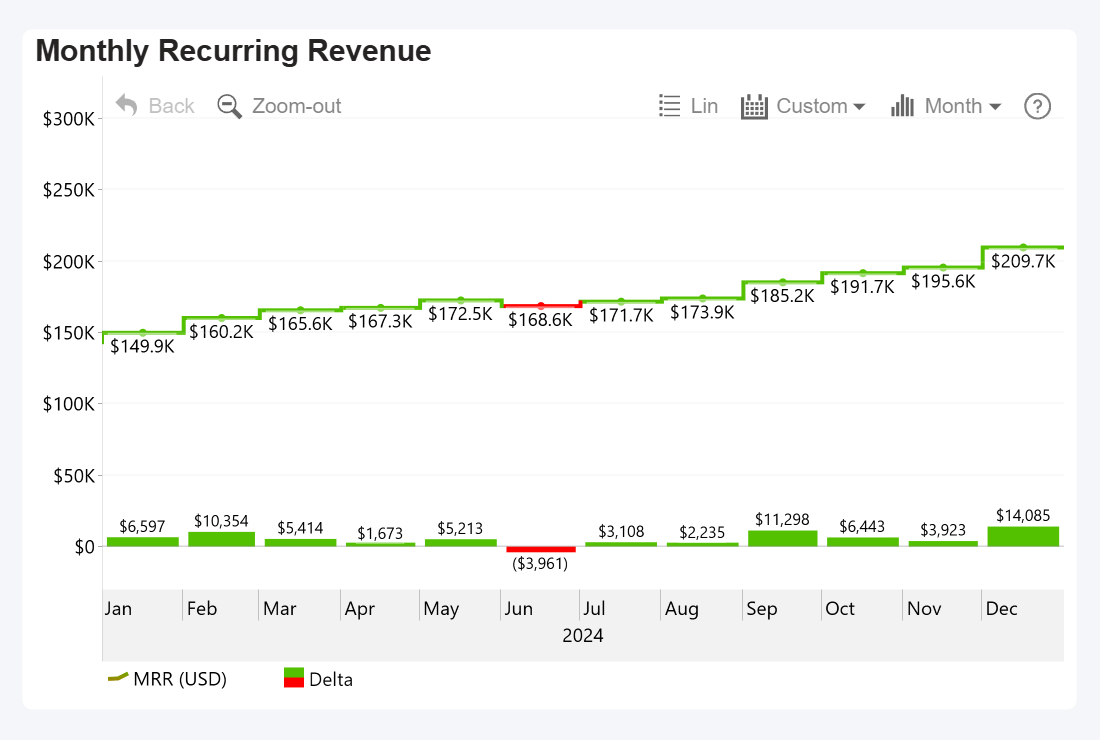The width and height of the screenshot is (1100, 740).
Task: Click the $3,108 July delta label
Action: coord(621,531)
